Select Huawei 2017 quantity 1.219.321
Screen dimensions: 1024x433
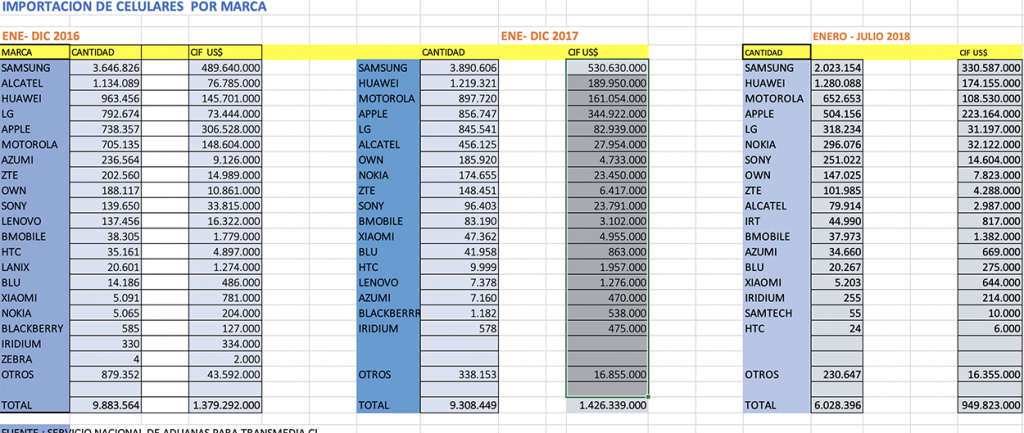460,83
